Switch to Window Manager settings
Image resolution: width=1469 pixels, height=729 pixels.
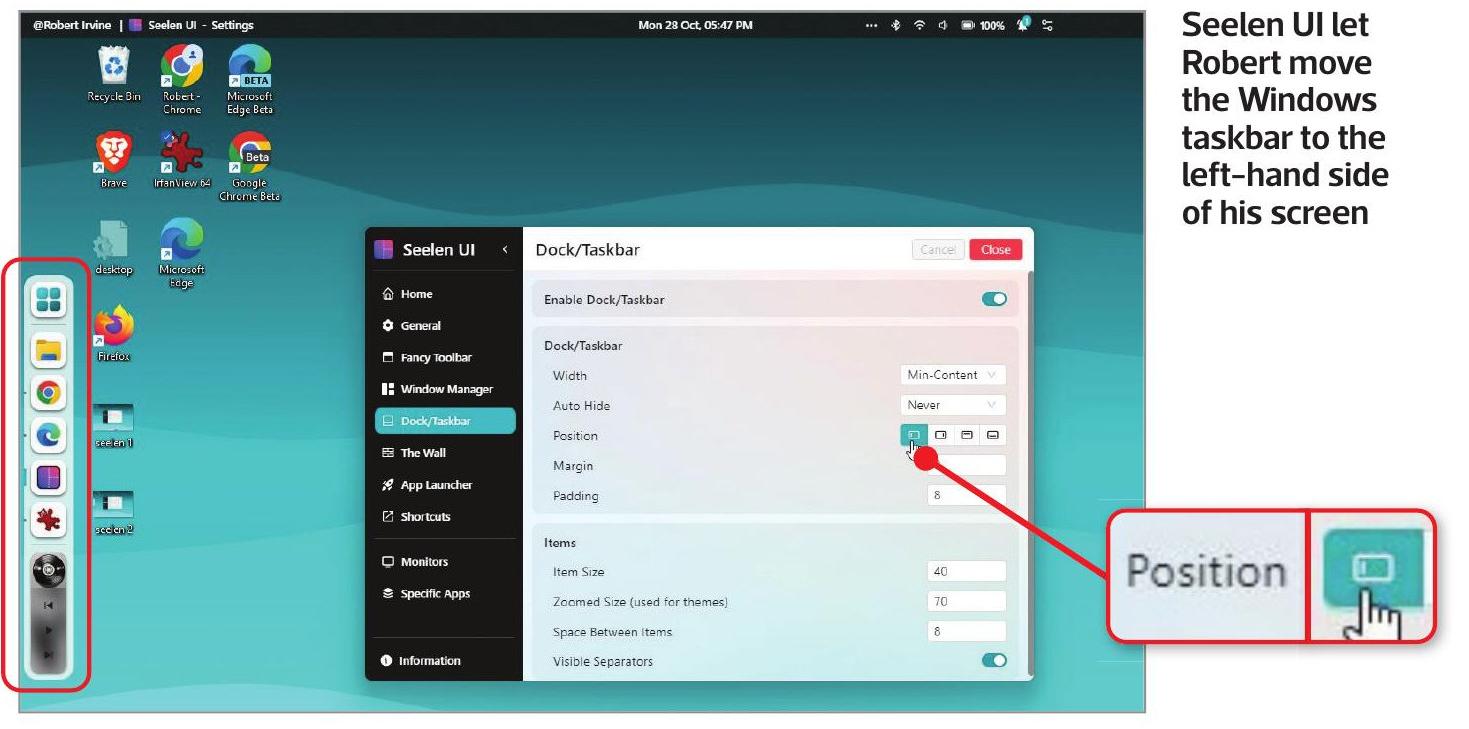tap(445, 389)
